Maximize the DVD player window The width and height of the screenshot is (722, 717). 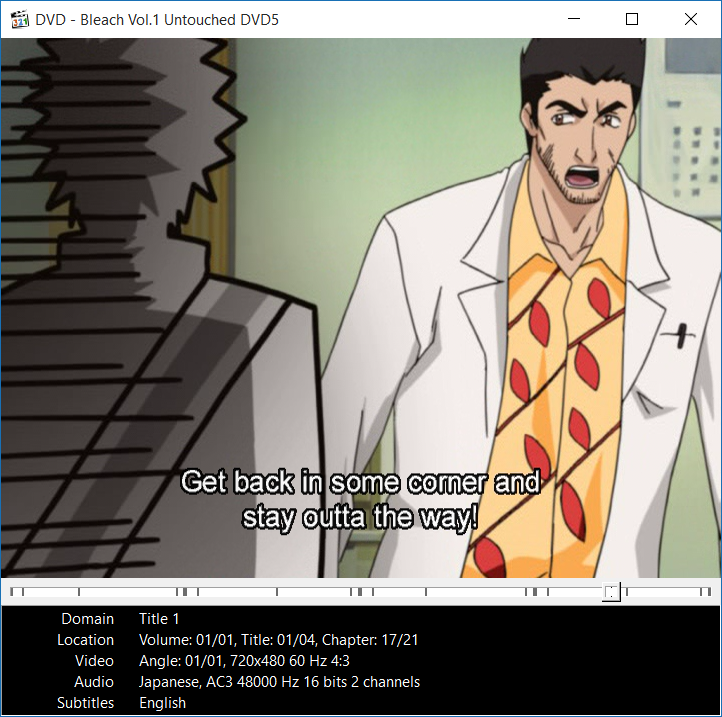point(632,19)
